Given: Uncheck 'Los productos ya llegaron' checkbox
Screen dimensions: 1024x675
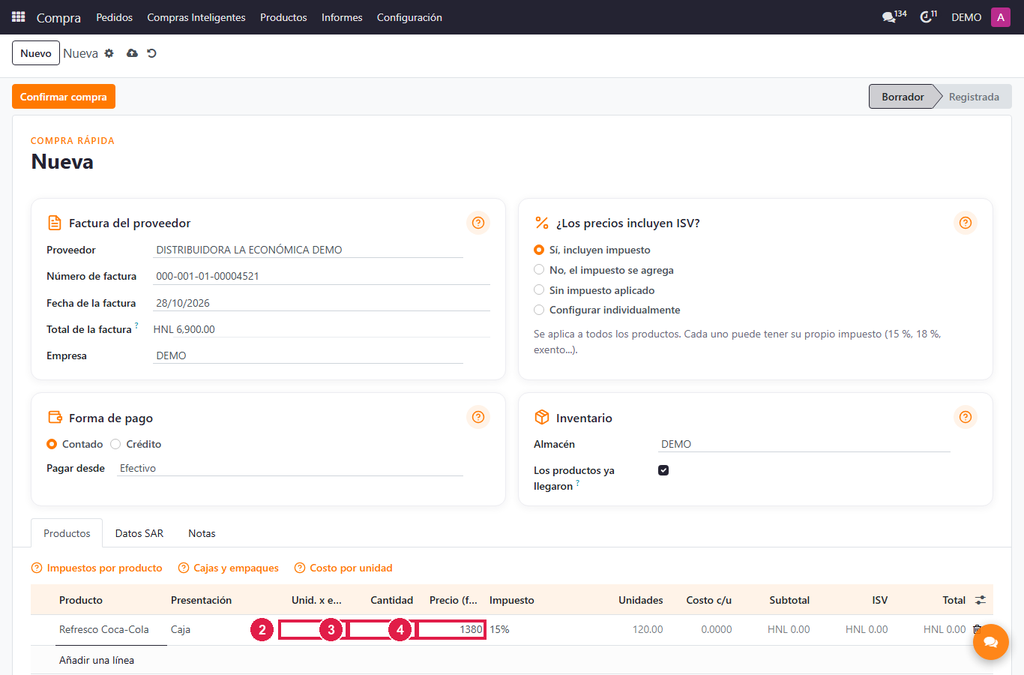Looking at the screenshot, I should 664,470.
